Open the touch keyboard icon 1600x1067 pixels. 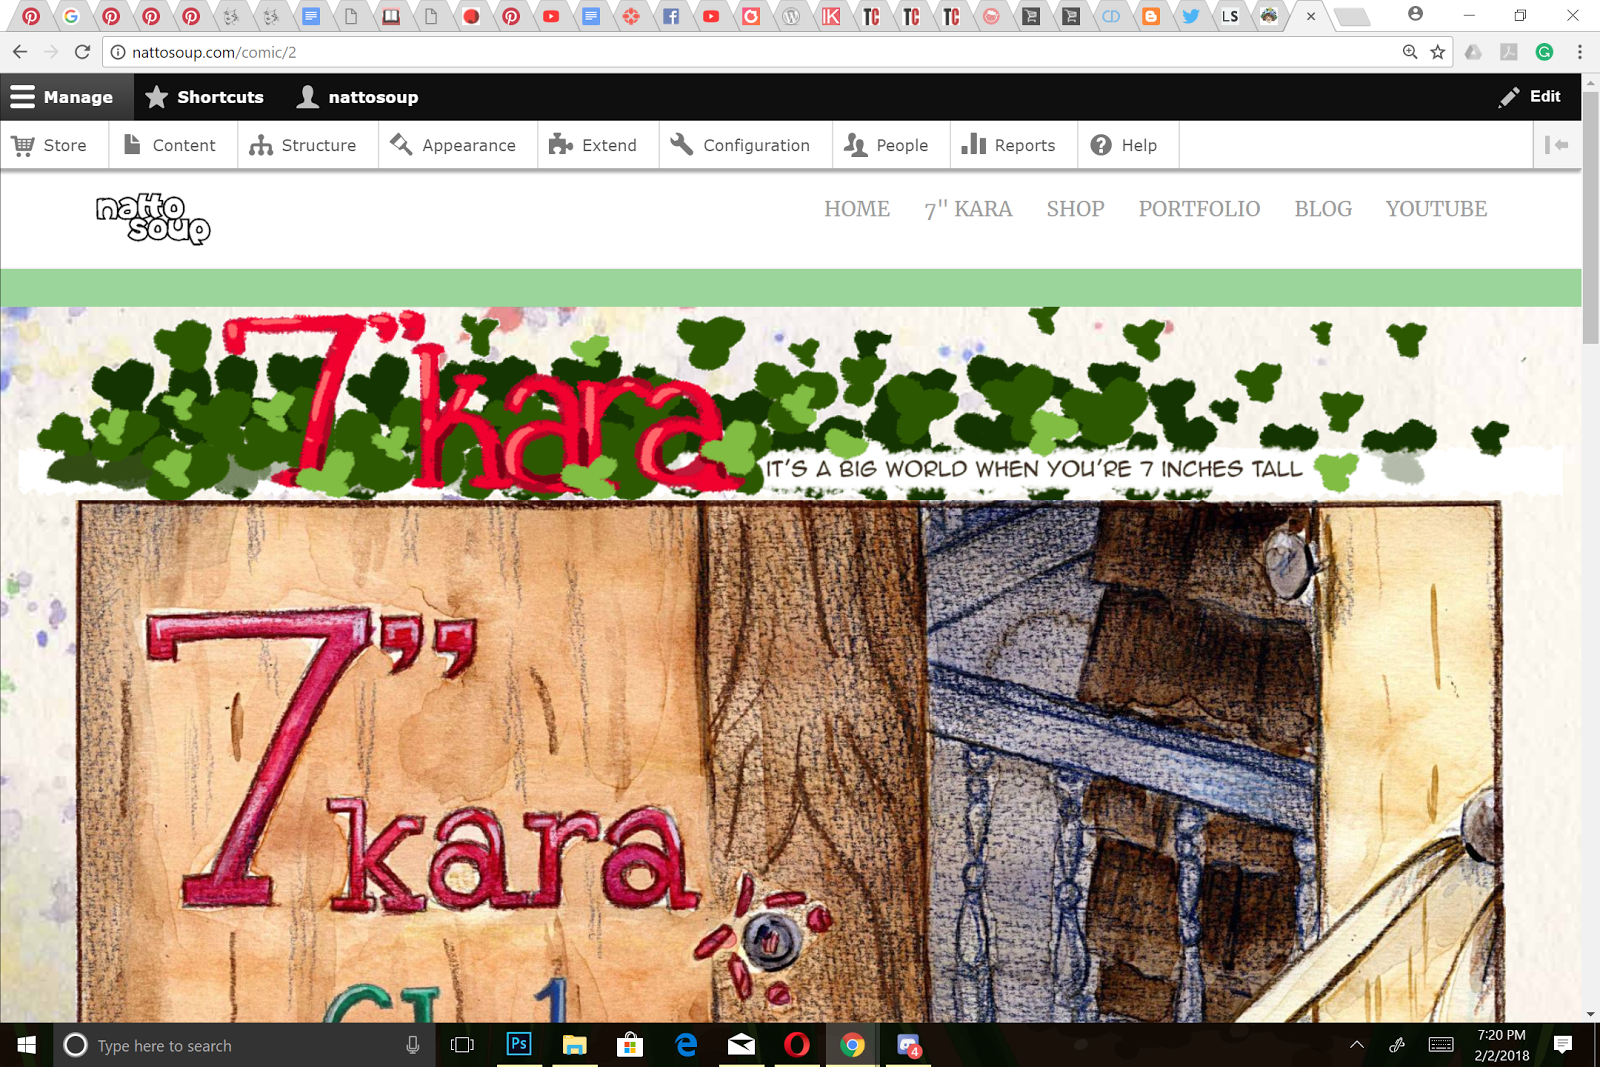(x=1441, y=1045)
